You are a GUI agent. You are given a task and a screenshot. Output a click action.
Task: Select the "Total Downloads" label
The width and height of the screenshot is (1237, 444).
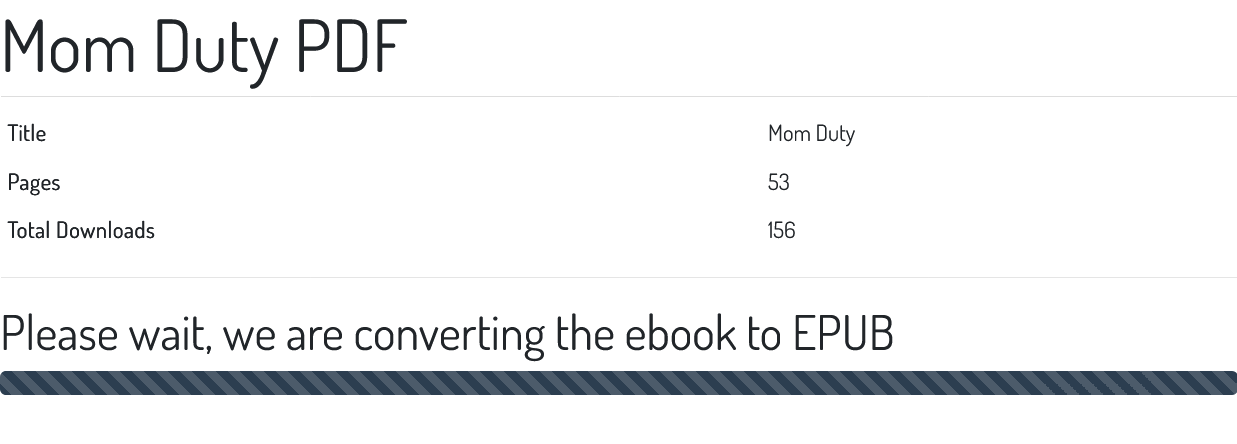(x=81, y=230)
